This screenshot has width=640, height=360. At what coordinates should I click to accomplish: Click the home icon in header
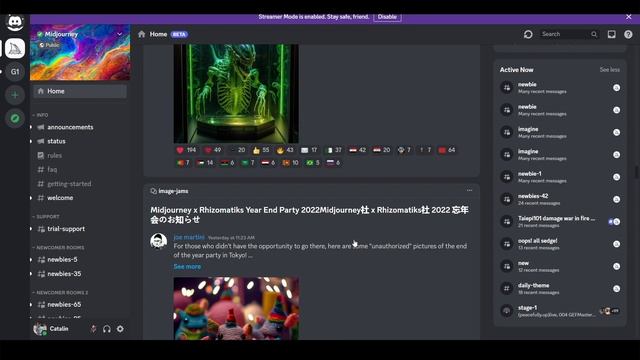point(142,34)
